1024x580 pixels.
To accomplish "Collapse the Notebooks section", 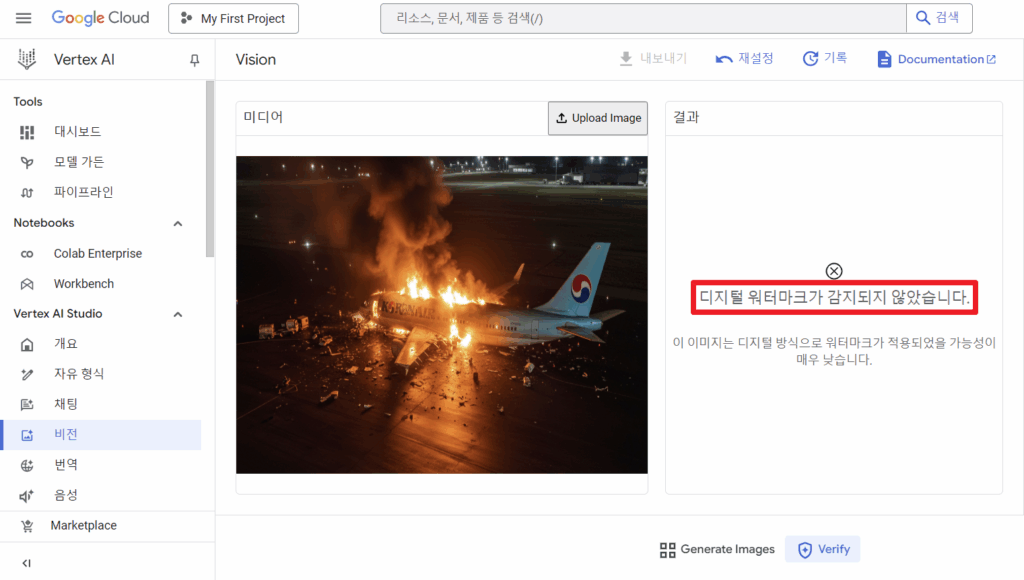I will 178,223.
